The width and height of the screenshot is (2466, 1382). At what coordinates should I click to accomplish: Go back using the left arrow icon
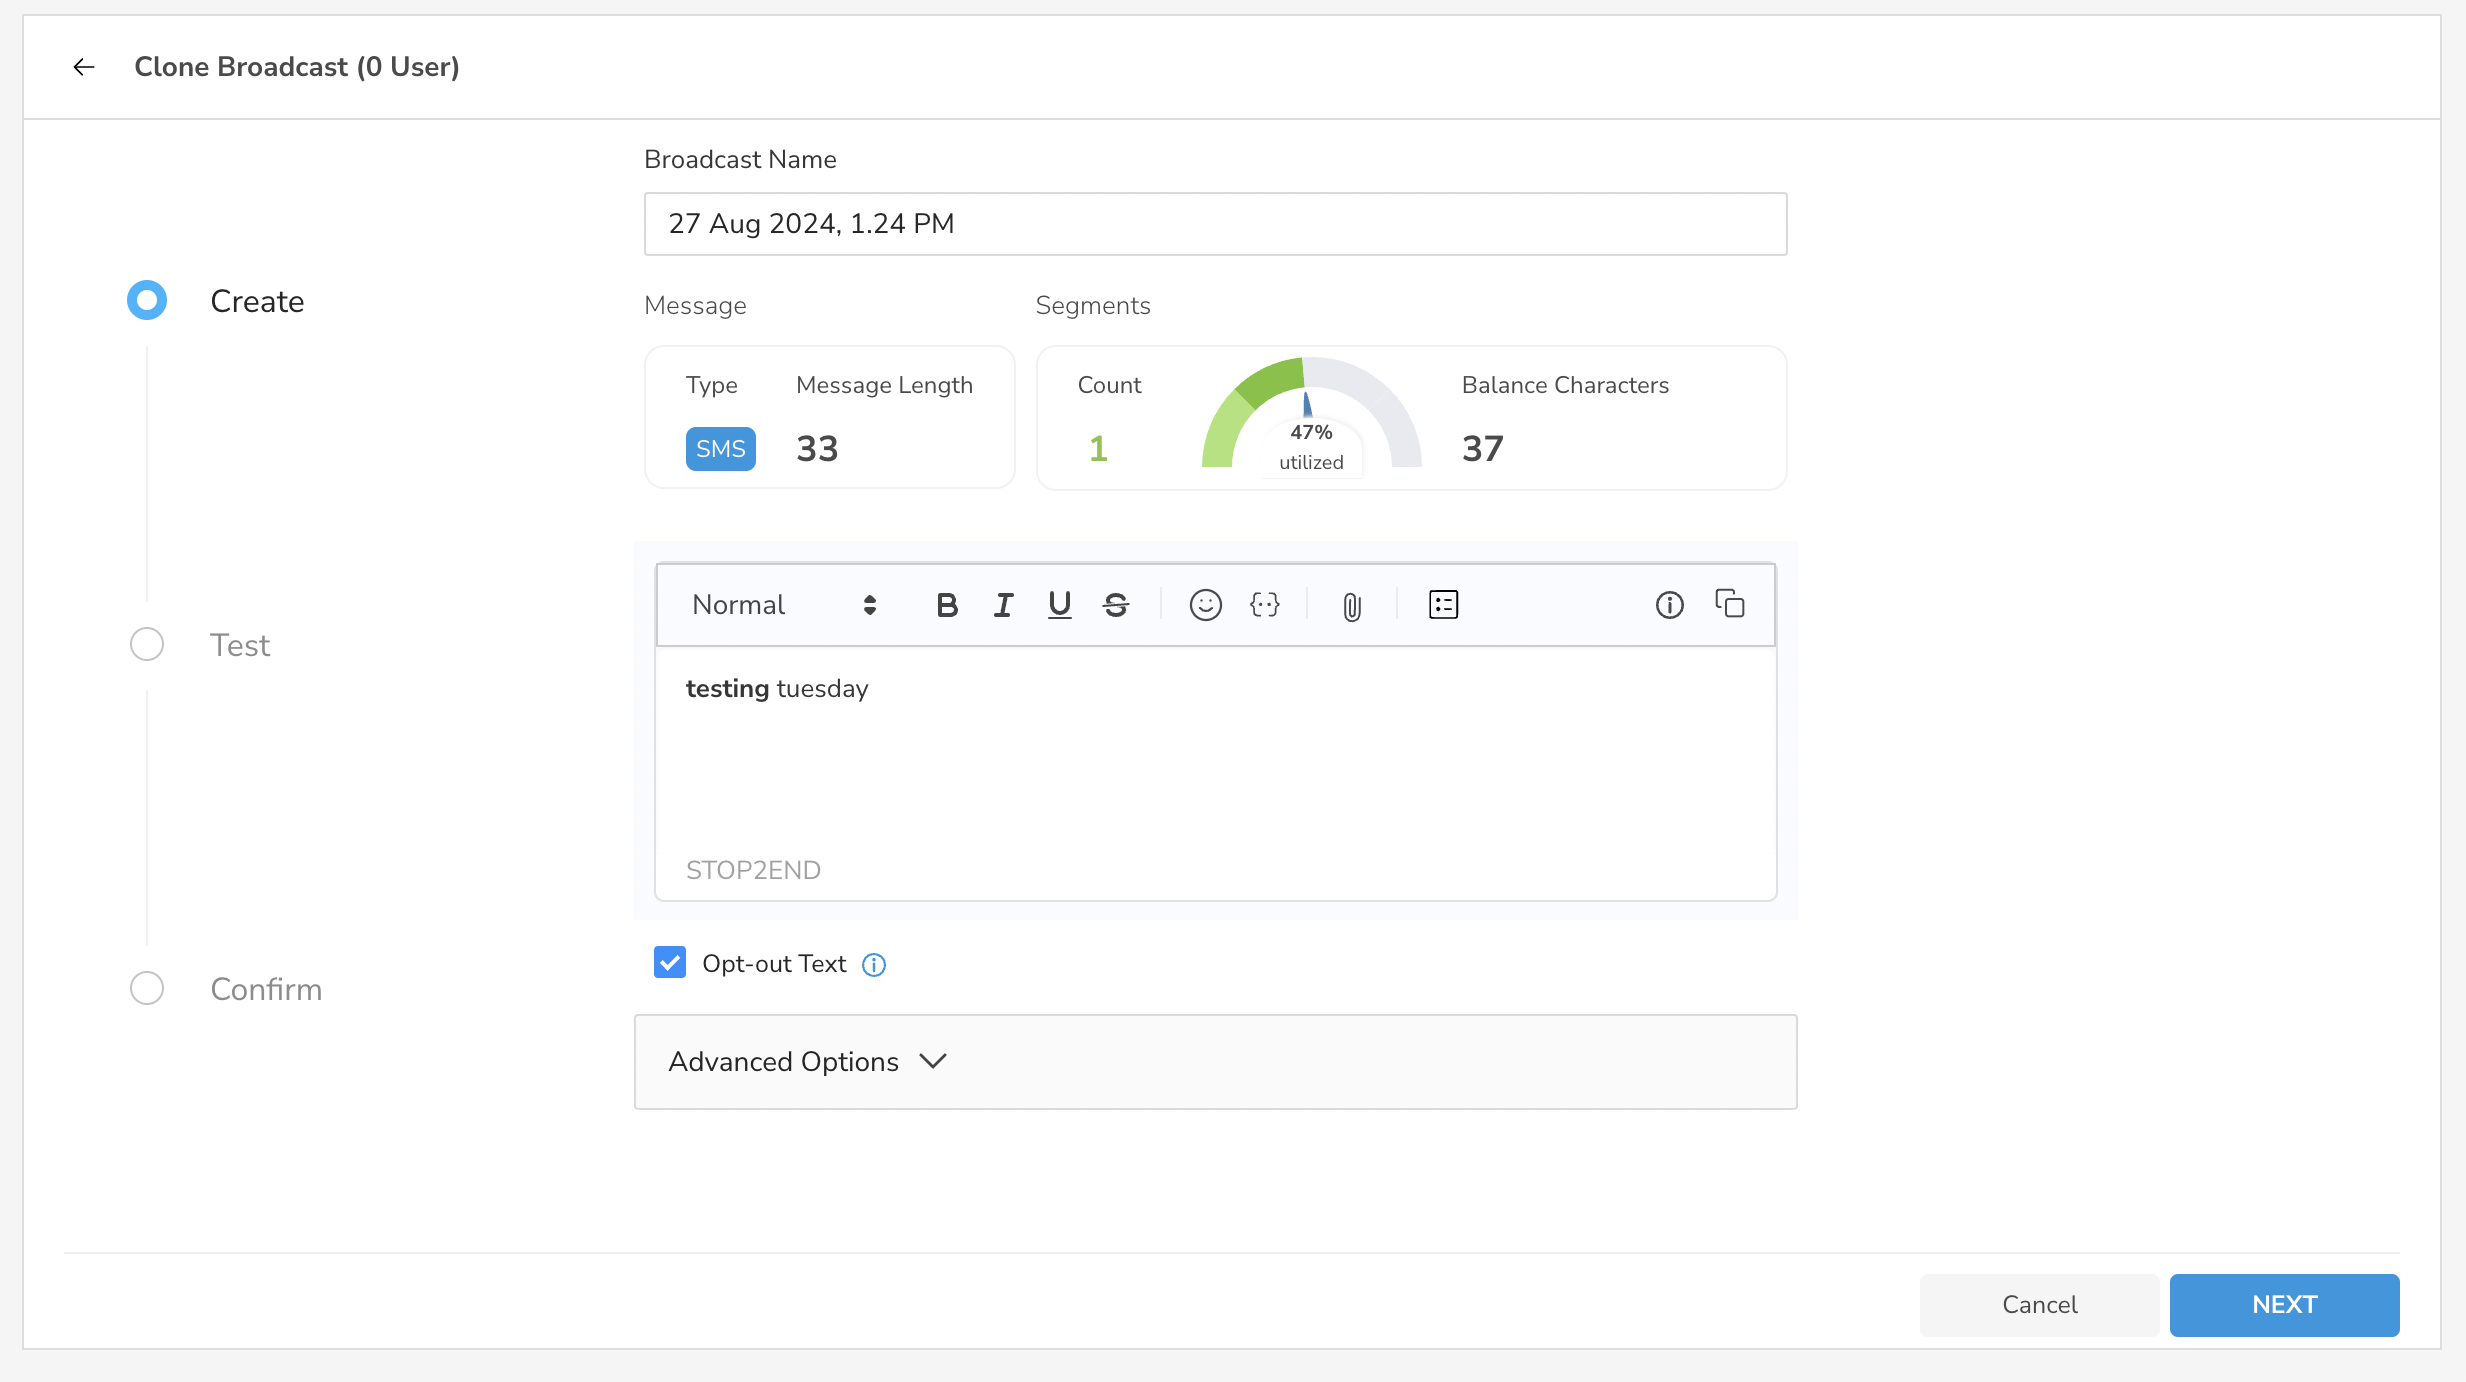pos(84,67)
